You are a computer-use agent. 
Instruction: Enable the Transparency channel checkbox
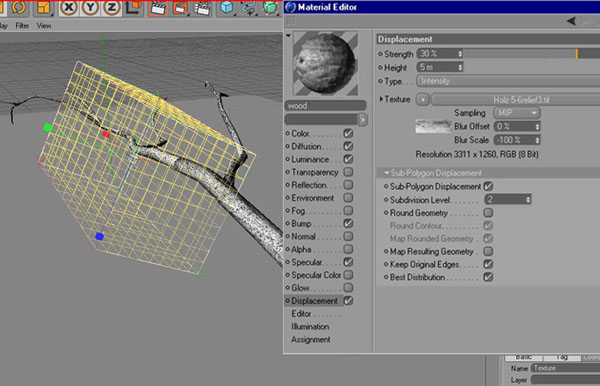click(348, 172)
